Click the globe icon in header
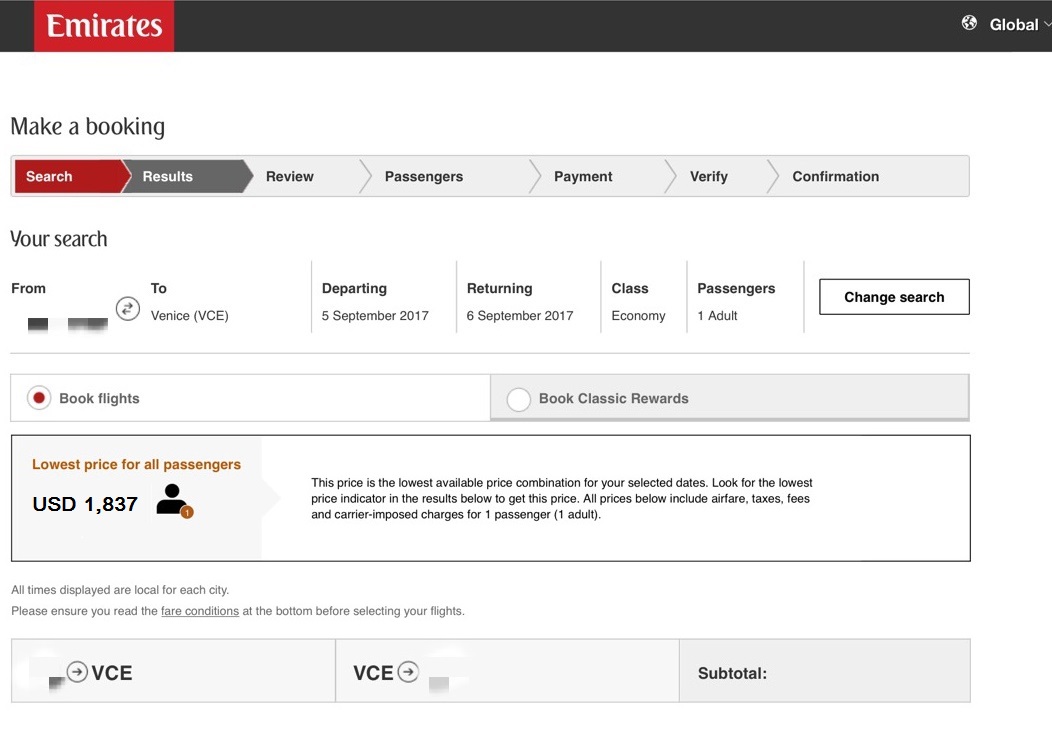This screenshot has height=734, width=1052. [969, 23]
